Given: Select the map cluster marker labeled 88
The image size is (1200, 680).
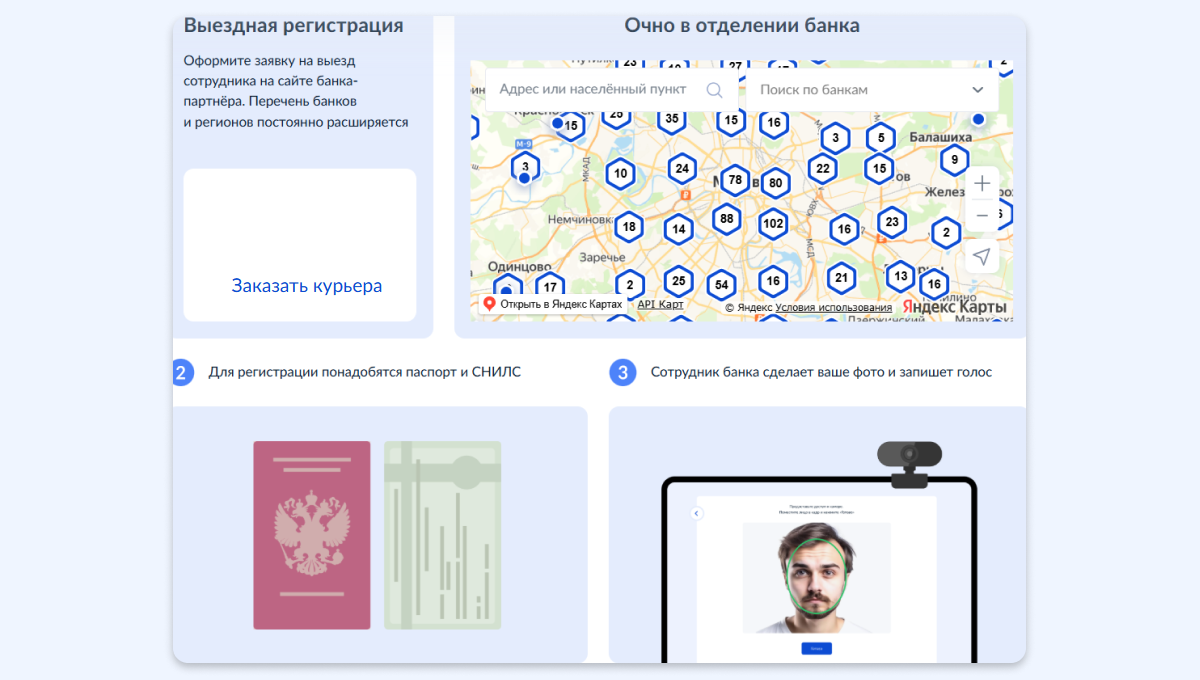Looking at the screenshot, I should tap(727, 219).
